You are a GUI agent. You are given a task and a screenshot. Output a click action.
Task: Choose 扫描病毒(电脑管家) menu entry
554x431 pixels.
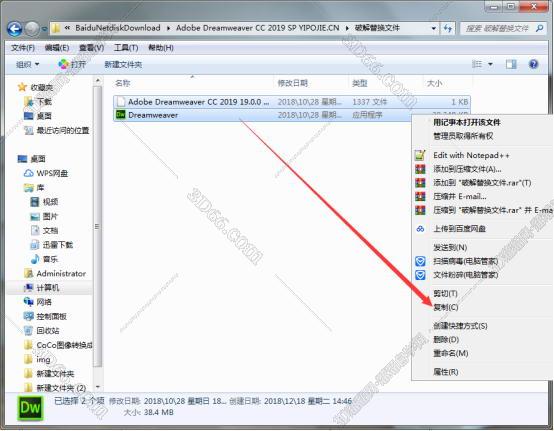coord(466,261)
